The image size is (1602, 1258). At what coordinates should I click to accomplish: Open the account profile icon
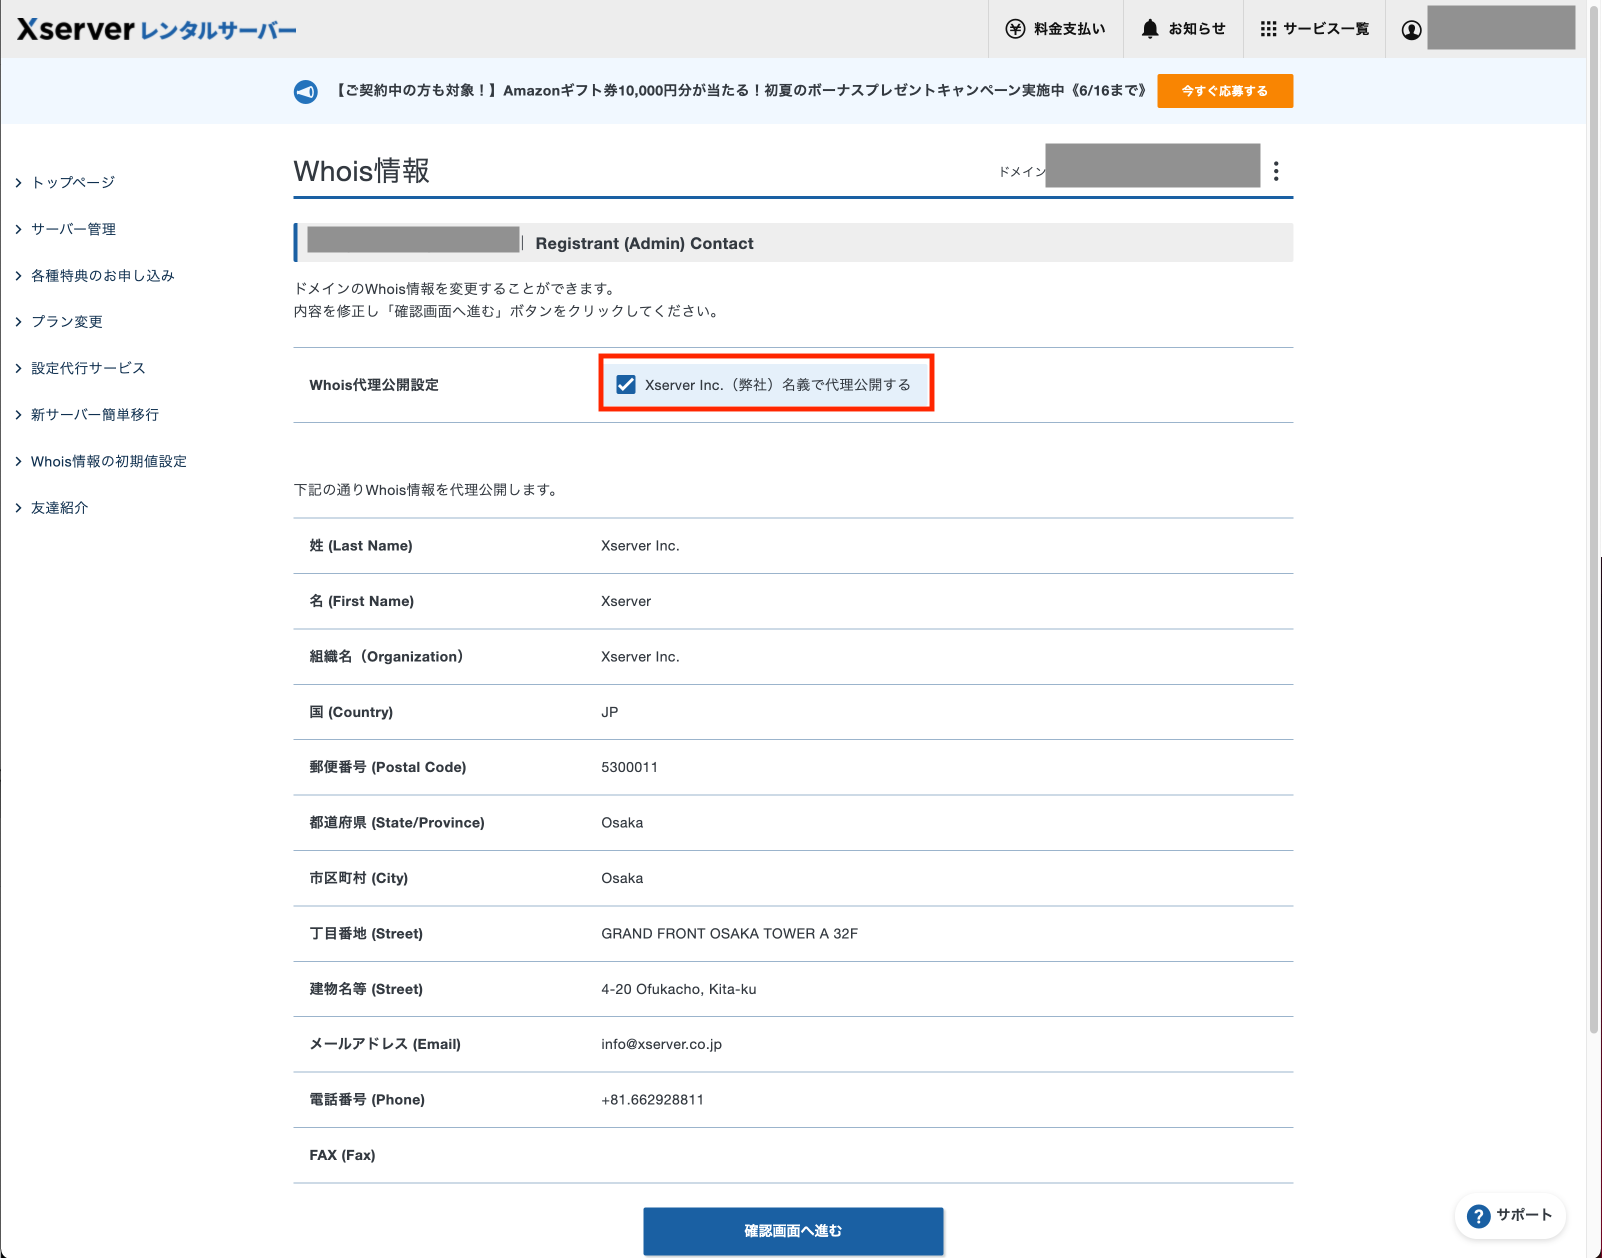(1411, 29)
